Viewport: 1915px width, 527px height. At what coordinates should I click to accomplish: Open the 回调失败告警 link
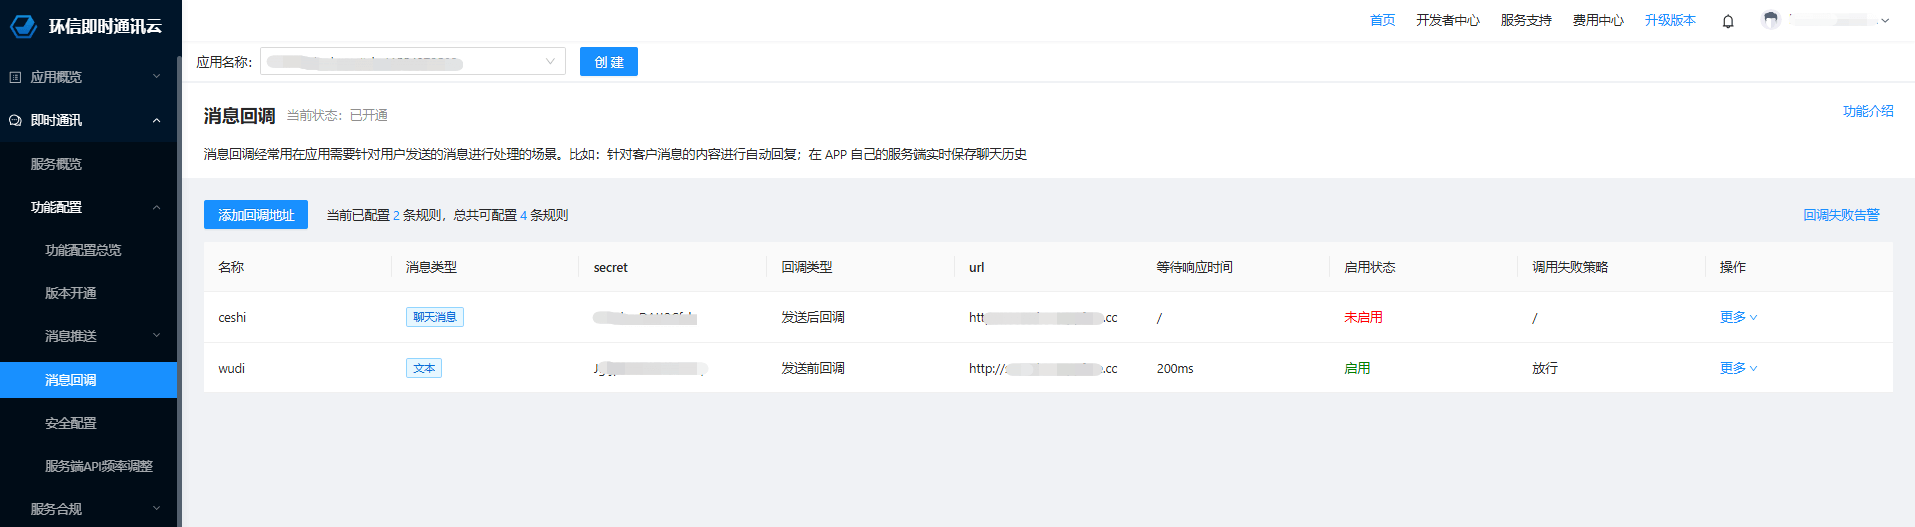(1840, 215)
